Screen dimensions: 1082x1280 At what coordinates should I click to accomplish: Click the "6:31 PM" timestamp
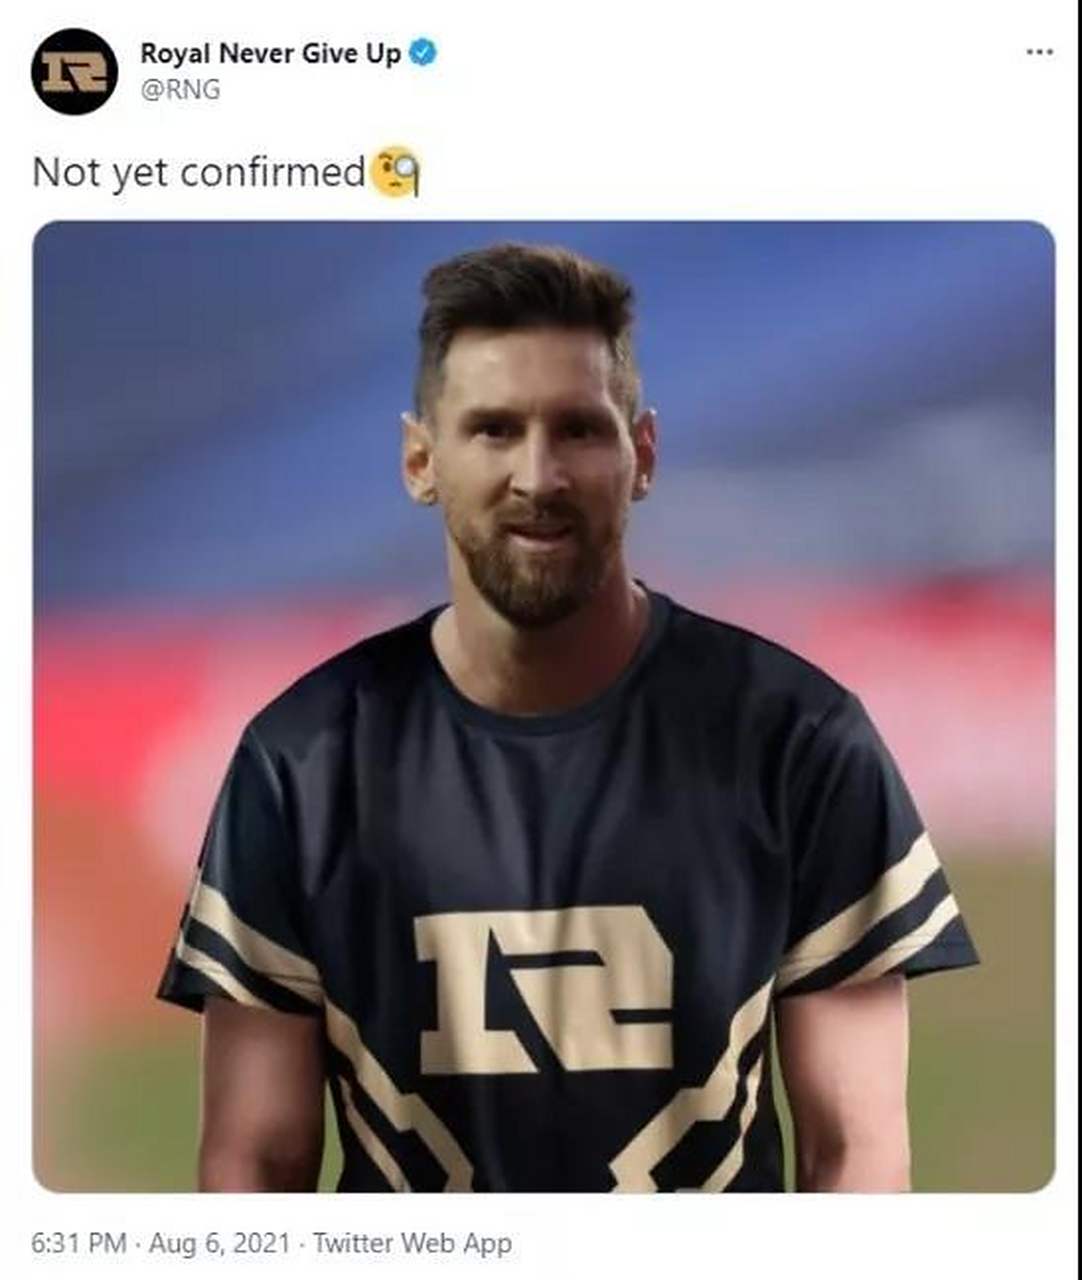tap(79, 1243)
